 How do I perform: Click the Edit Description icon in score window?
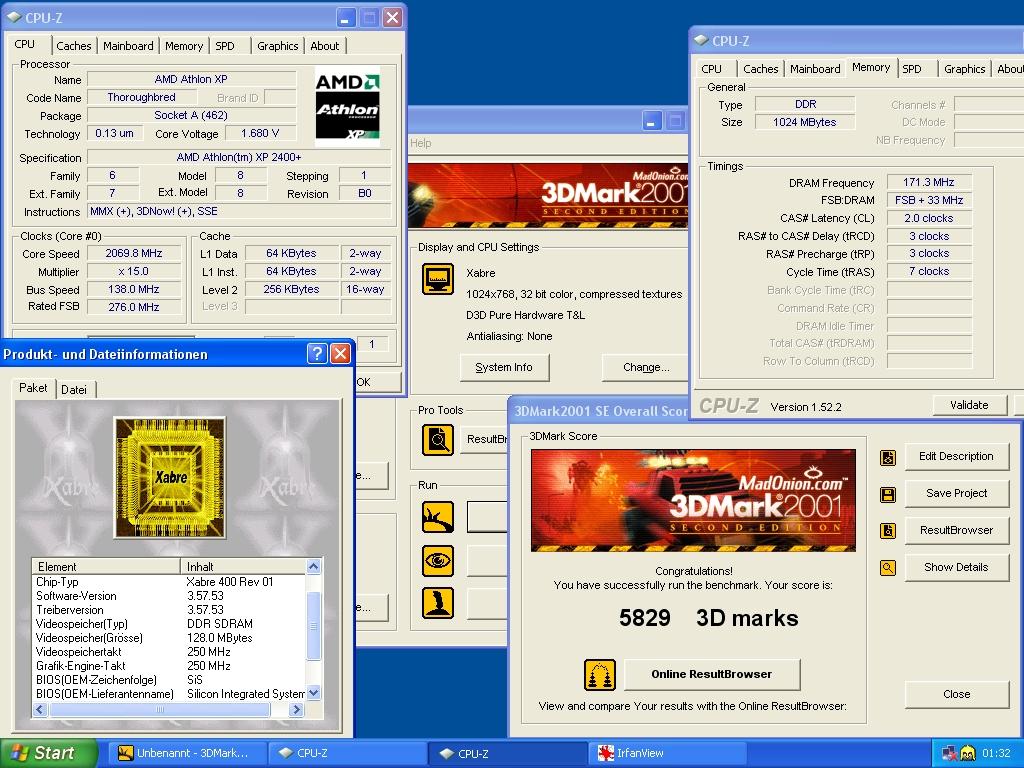click(888, 458)
